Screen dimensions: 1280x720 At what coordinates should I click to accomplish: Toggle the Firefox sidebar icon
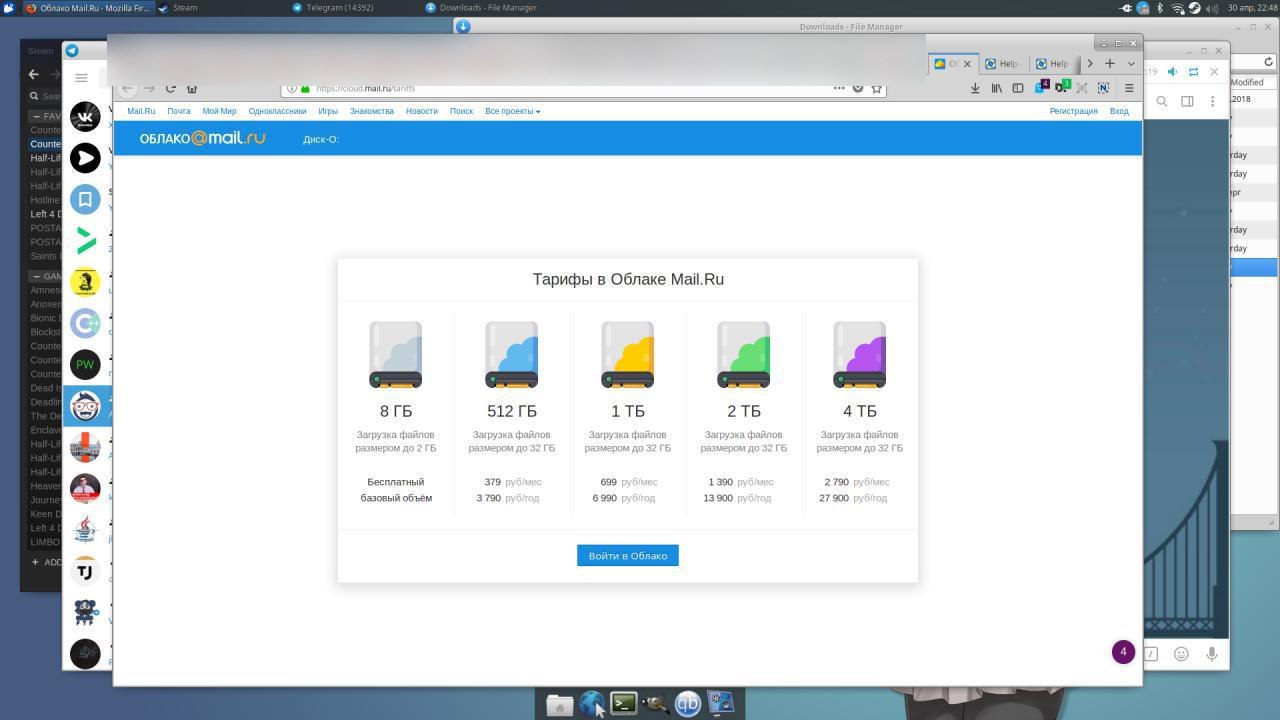pos(1018,88)
